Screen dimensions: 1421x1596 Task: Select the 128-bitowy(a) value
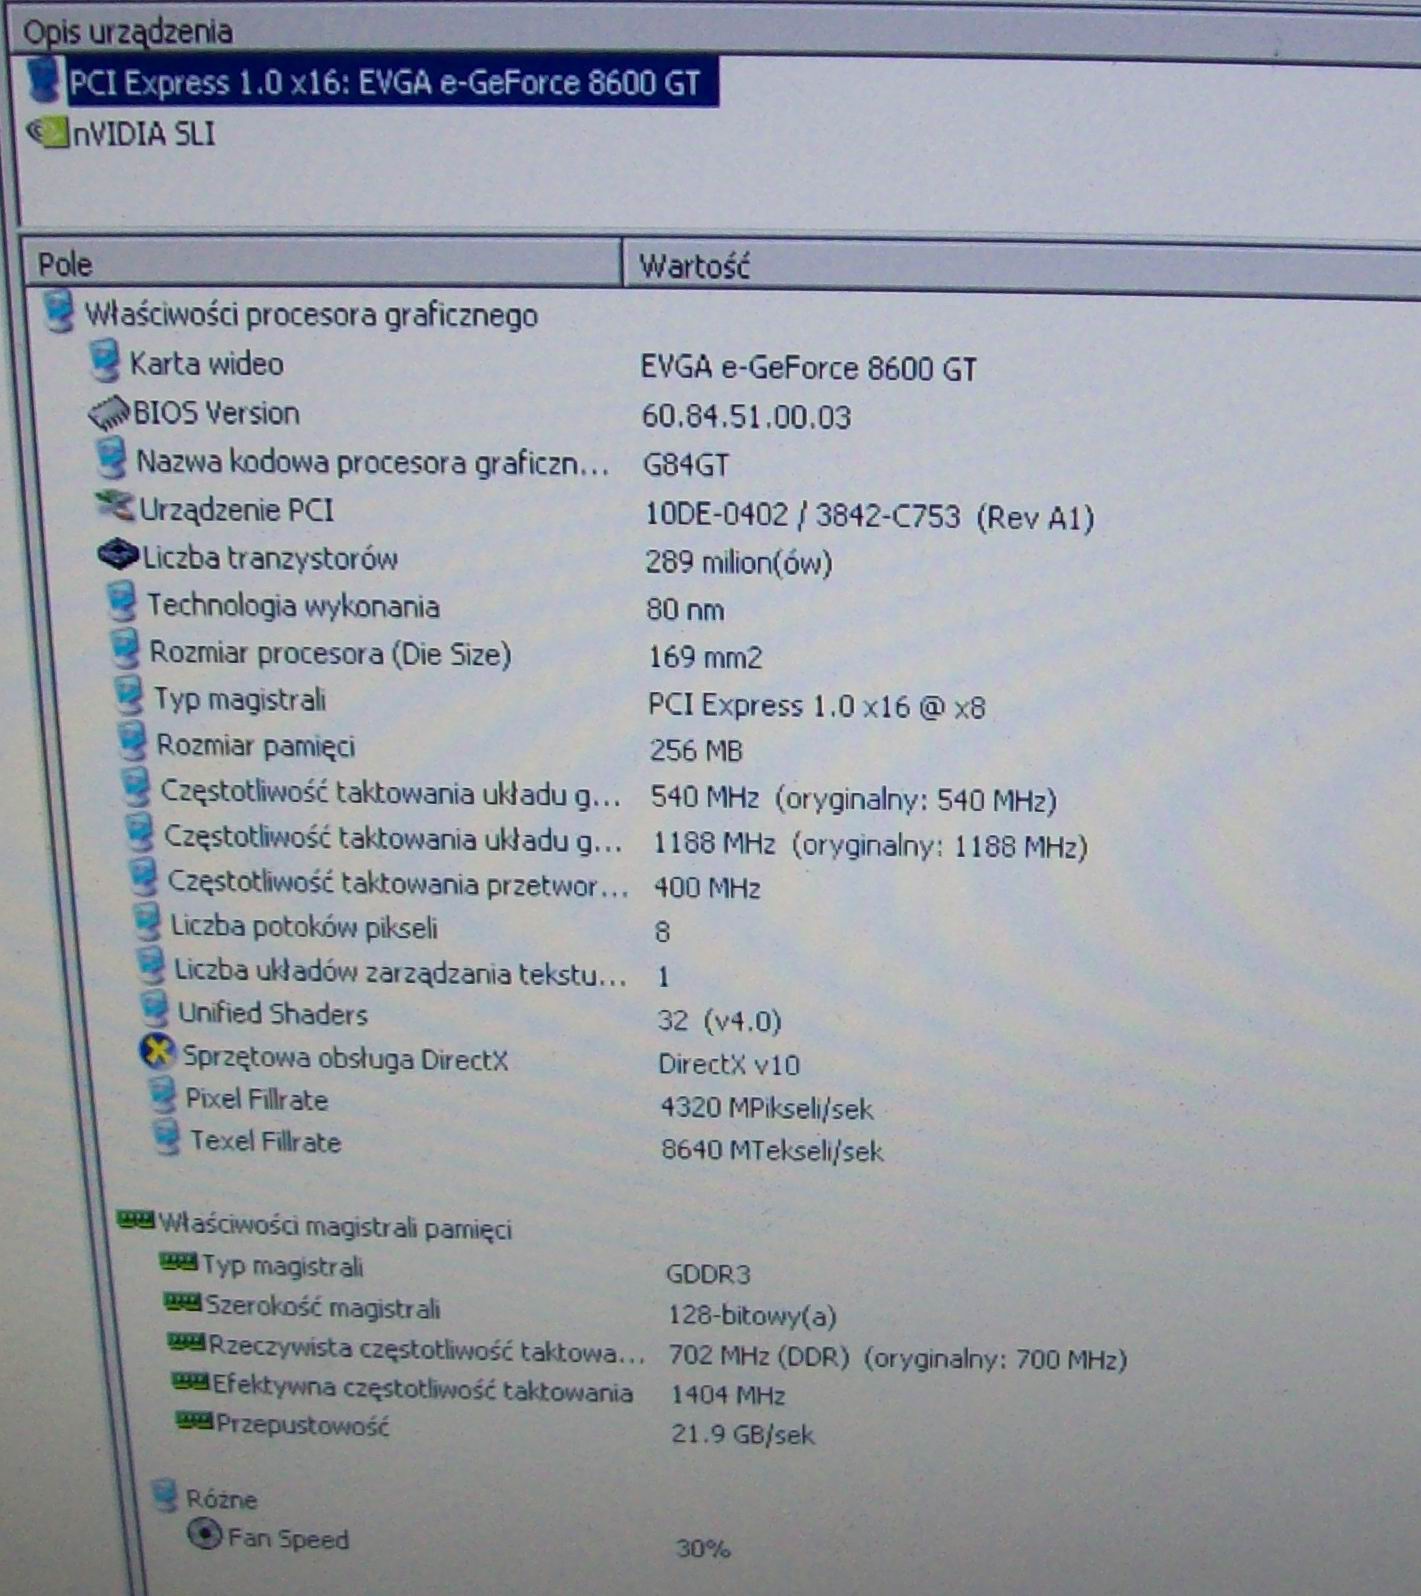[x=752, y=1315]
